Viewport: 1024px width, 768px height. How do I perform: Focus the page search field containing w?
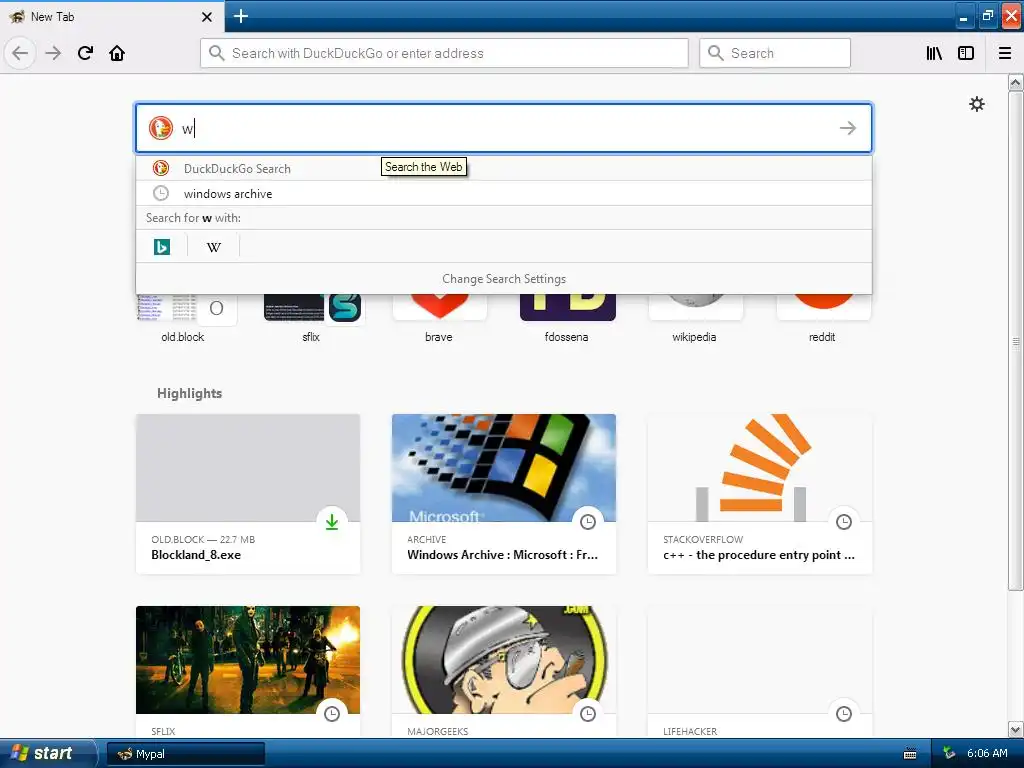[x=504, y=128]
